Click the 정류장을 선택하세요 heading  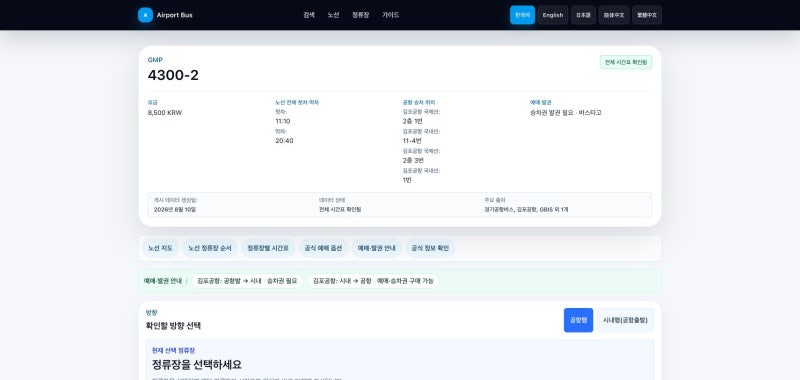tap(197, 365)
